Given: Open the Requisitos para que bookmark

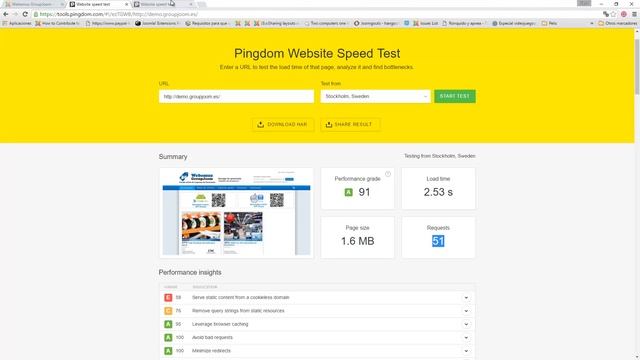Looking at the screenshot, I should (207, 24).
